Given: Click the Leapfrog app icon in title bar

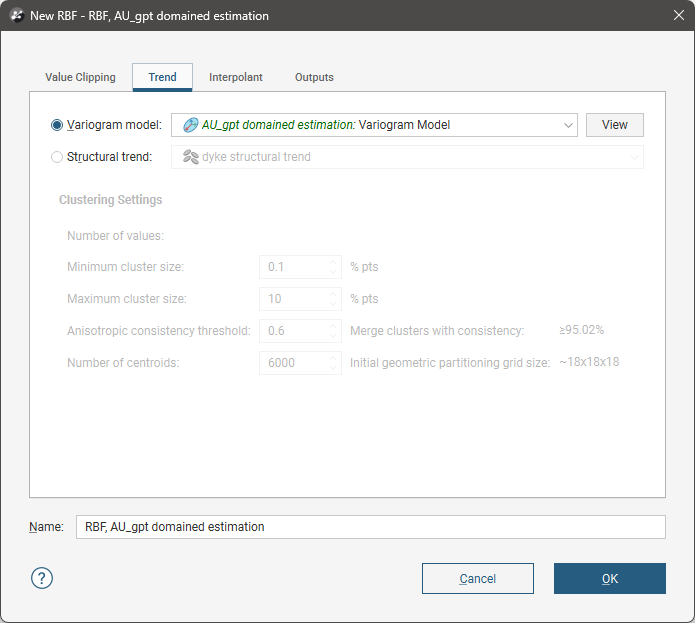Looking at the screenshot, I should click(x=16, y=16).
